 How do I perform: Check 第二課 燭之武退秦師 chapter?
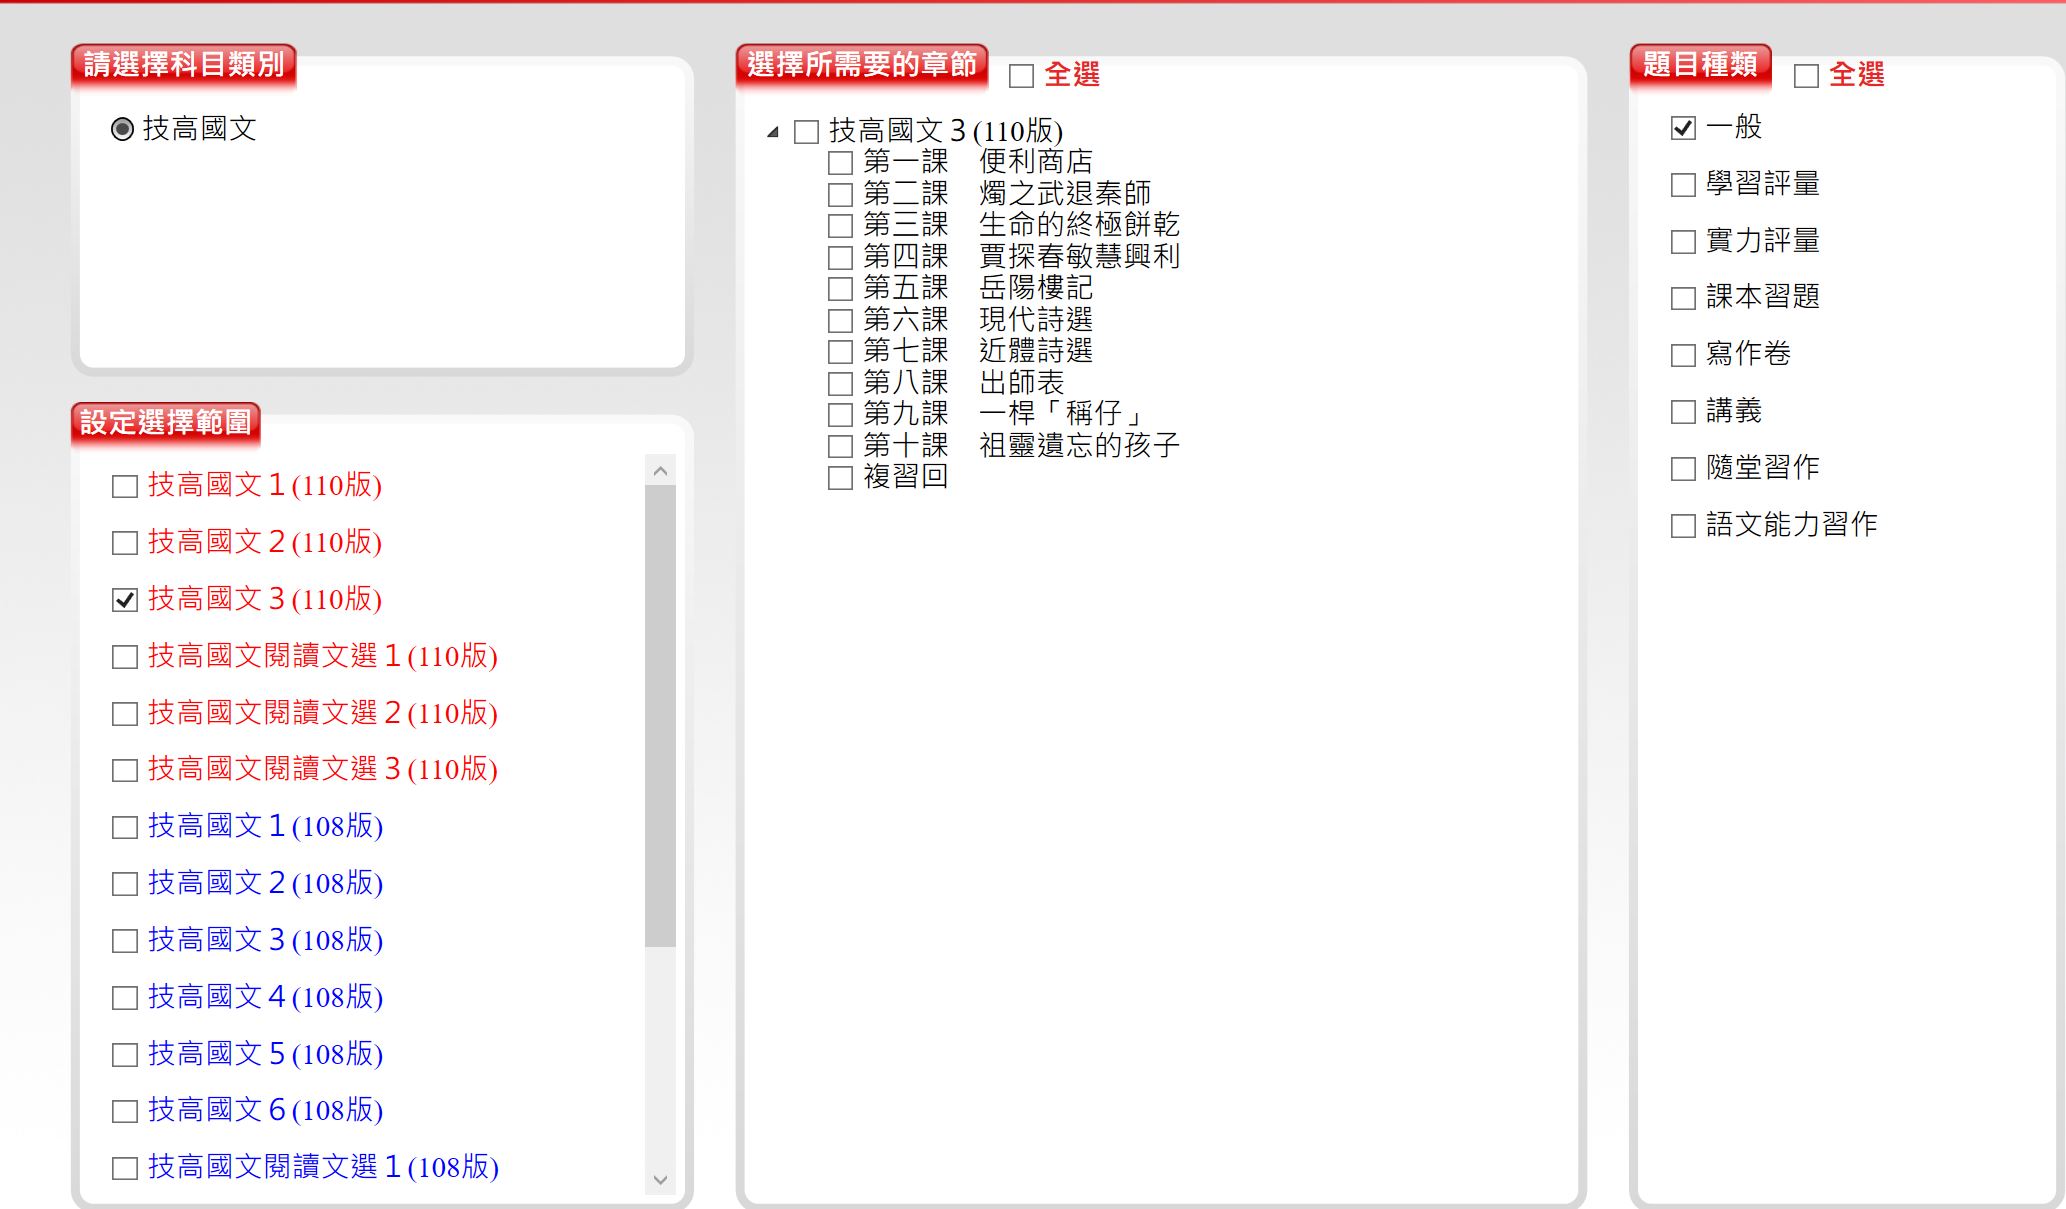(x=841, y=195)
